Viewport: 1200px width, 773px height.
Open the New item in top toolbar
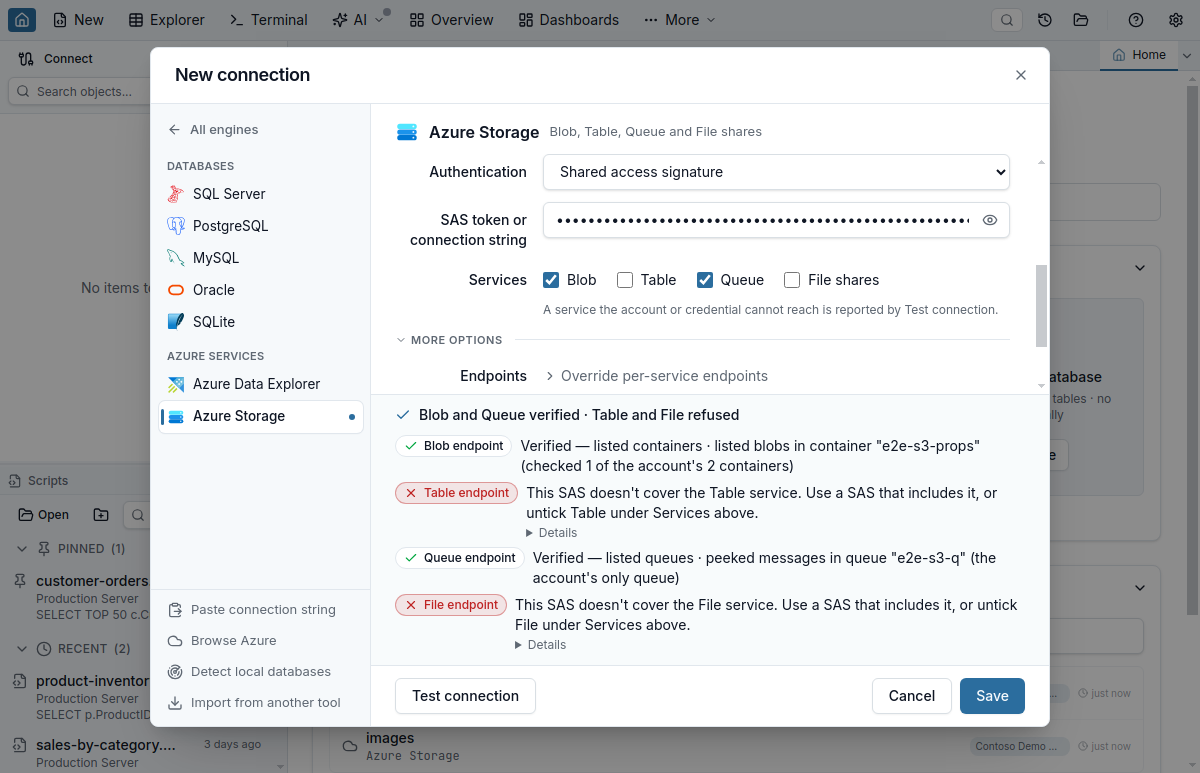pyautogui.click(x=78, y=19)
